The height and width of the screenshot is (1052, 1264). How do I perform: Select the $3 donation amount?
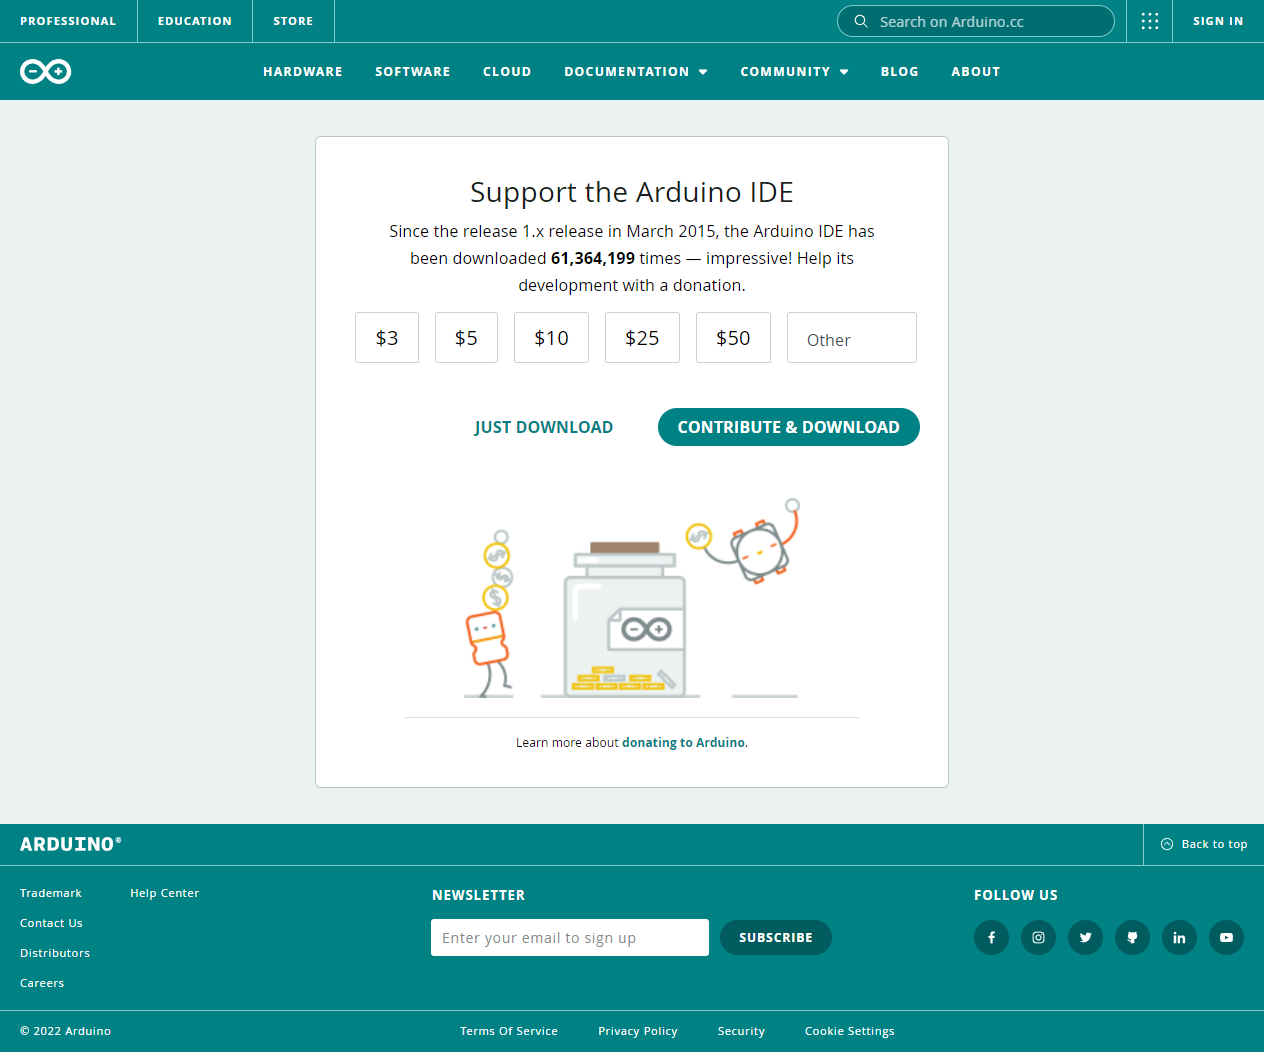pyautogui.click(x=386, y=337)
